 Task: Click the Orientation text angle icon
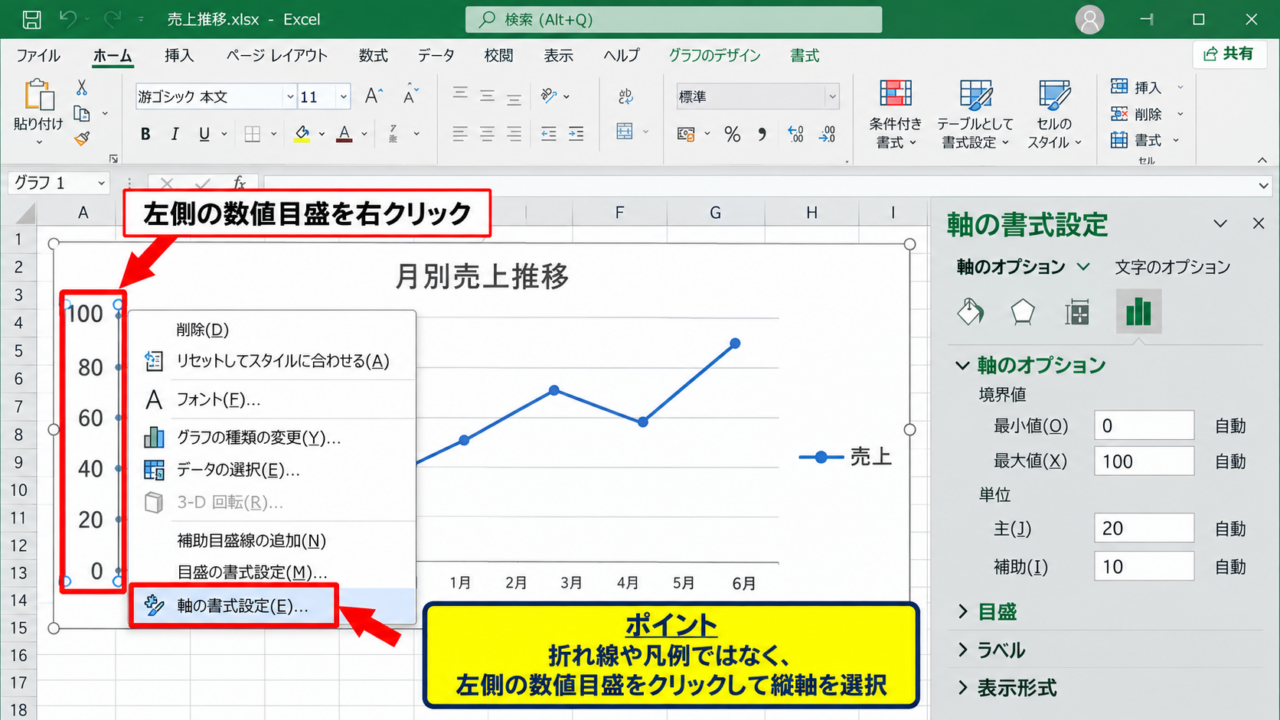coord(550,96)
